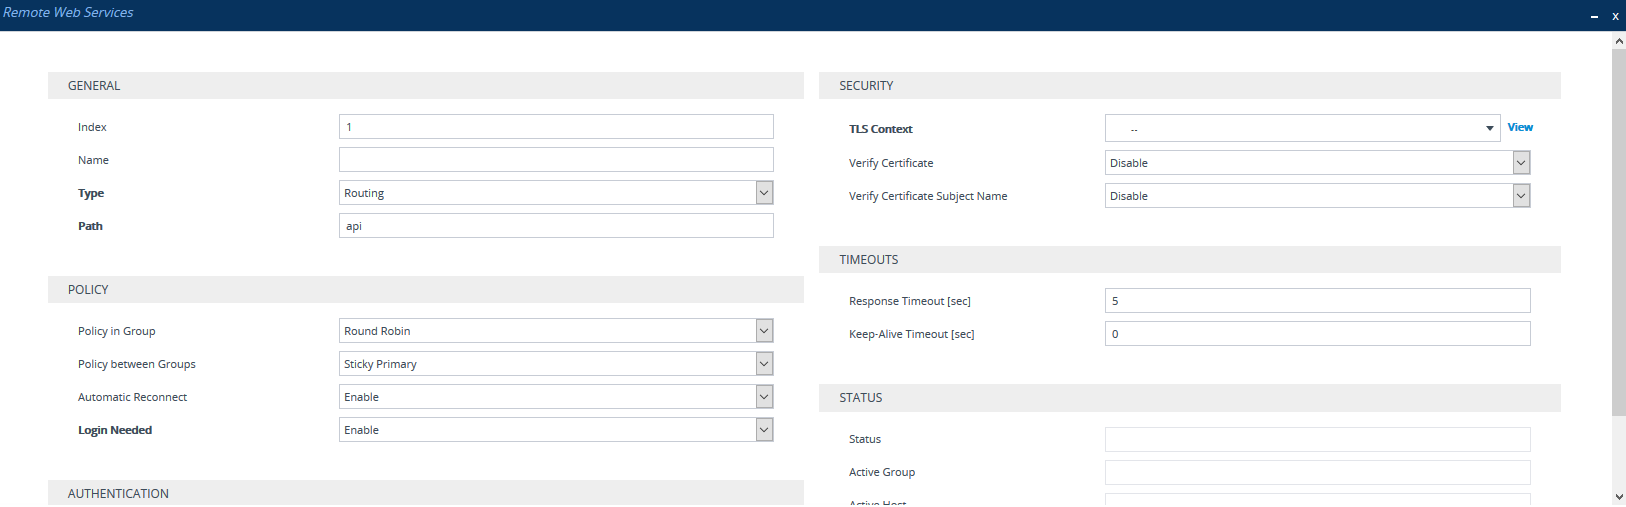Click the scroll up arrow of scrollbar
The image size is (1626, 507).
tap(1618, 41)
